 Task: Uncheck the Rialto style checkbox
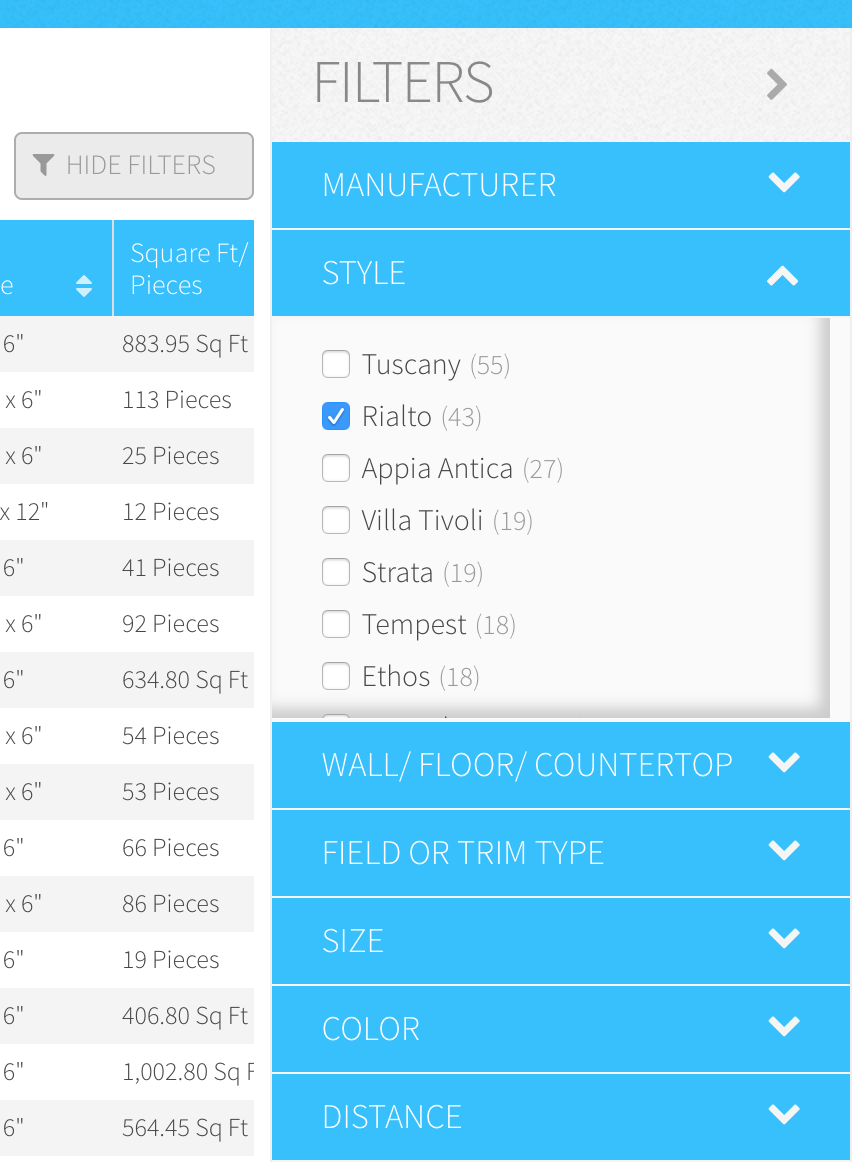tap(336, 416)
